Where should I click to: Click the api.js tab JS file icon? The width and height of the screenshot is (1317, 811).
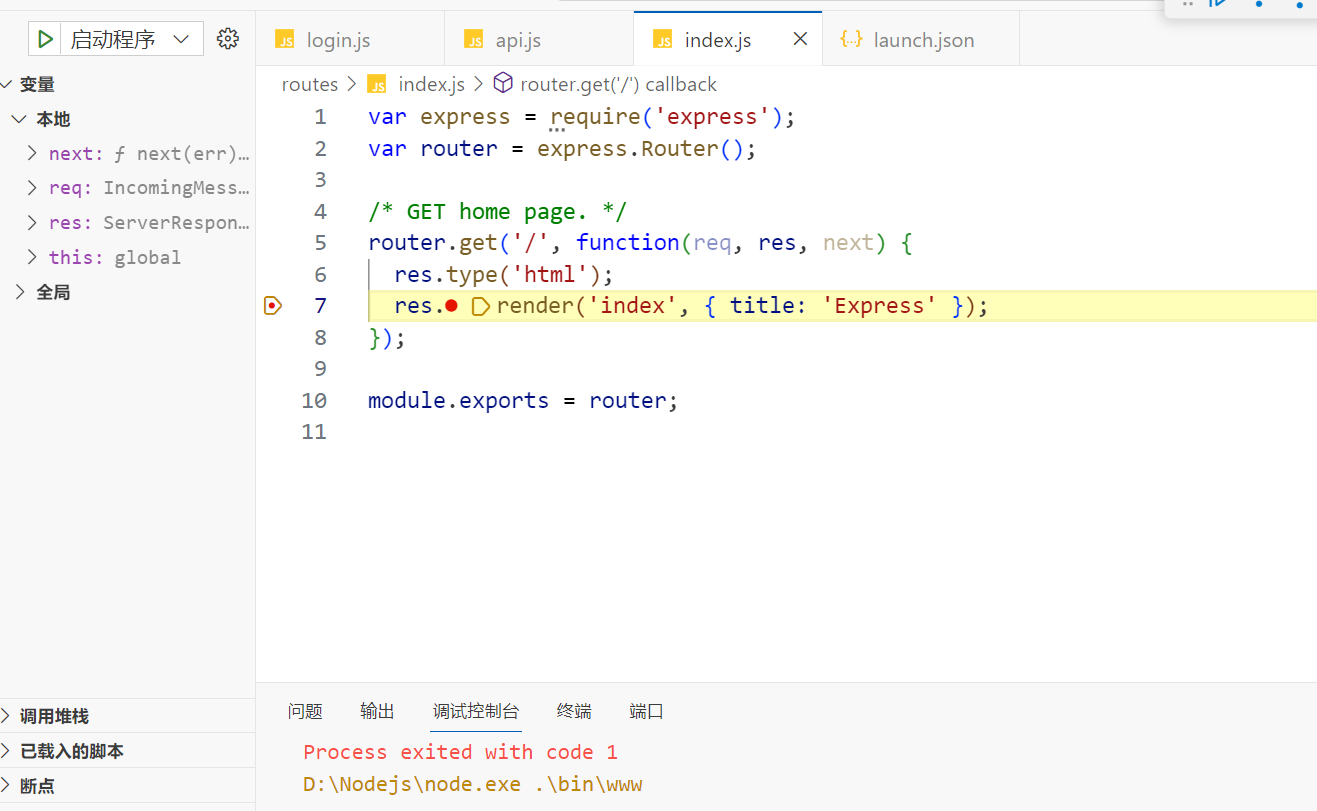(474, 40)
